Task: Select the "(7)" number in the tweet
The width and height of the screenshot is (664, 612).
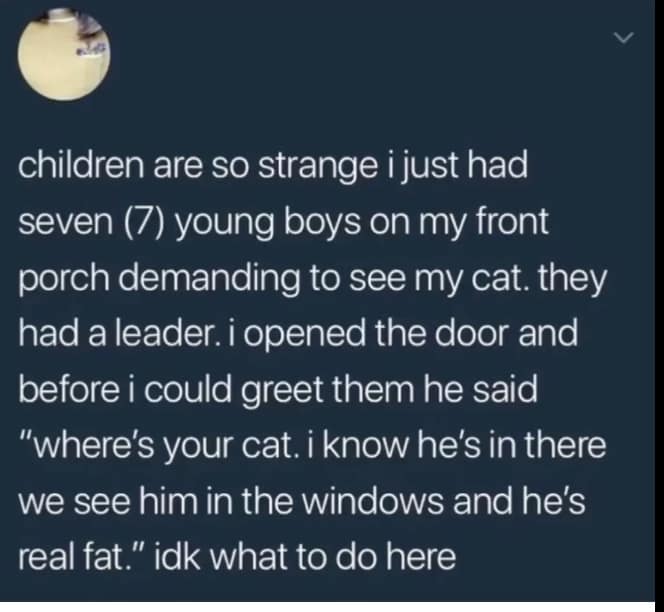Action: (144, 223)
